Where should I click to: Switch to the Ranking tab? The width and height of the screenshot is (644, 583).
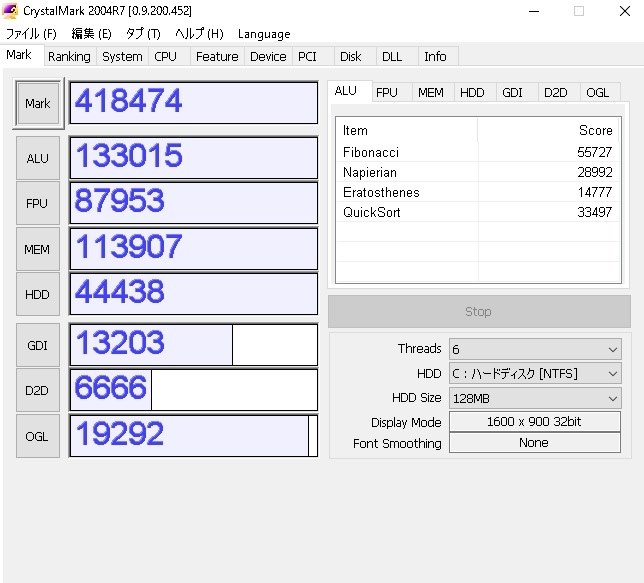[69, 57]
